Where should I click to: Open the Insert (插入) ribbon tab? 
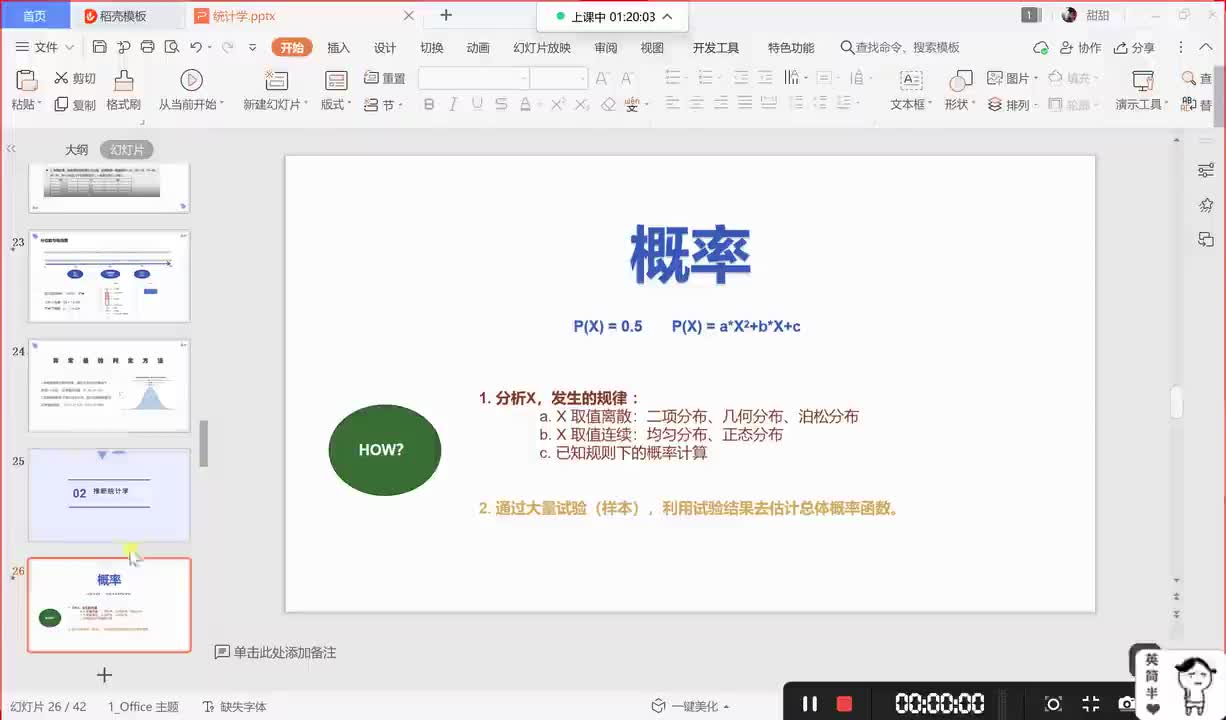click(x=339, y=48)
